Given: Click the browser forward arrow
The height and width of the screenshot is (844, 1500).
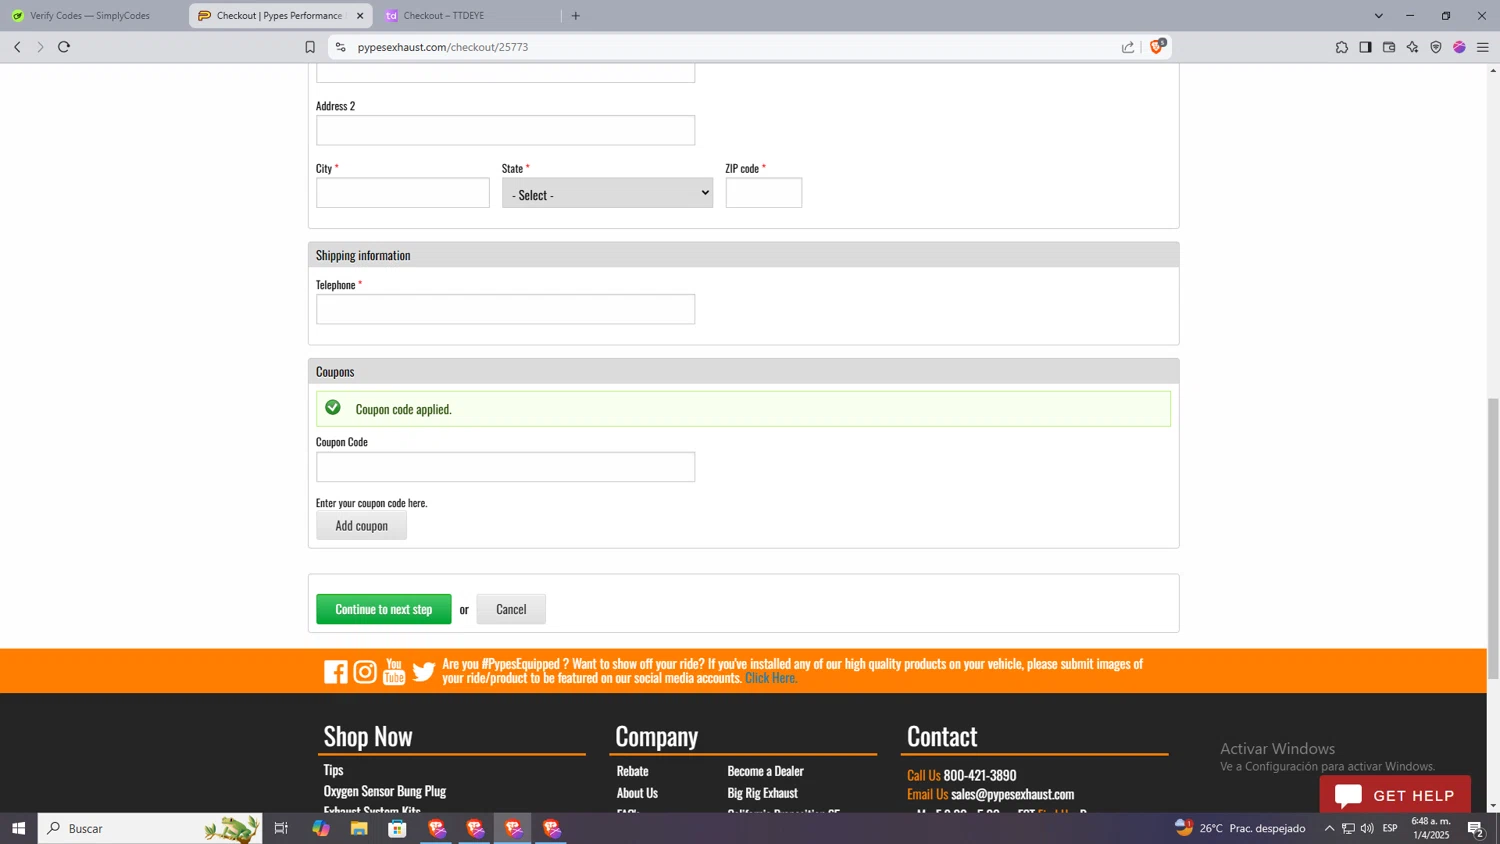Looking at the screenshot, I should tap(40, 47).
